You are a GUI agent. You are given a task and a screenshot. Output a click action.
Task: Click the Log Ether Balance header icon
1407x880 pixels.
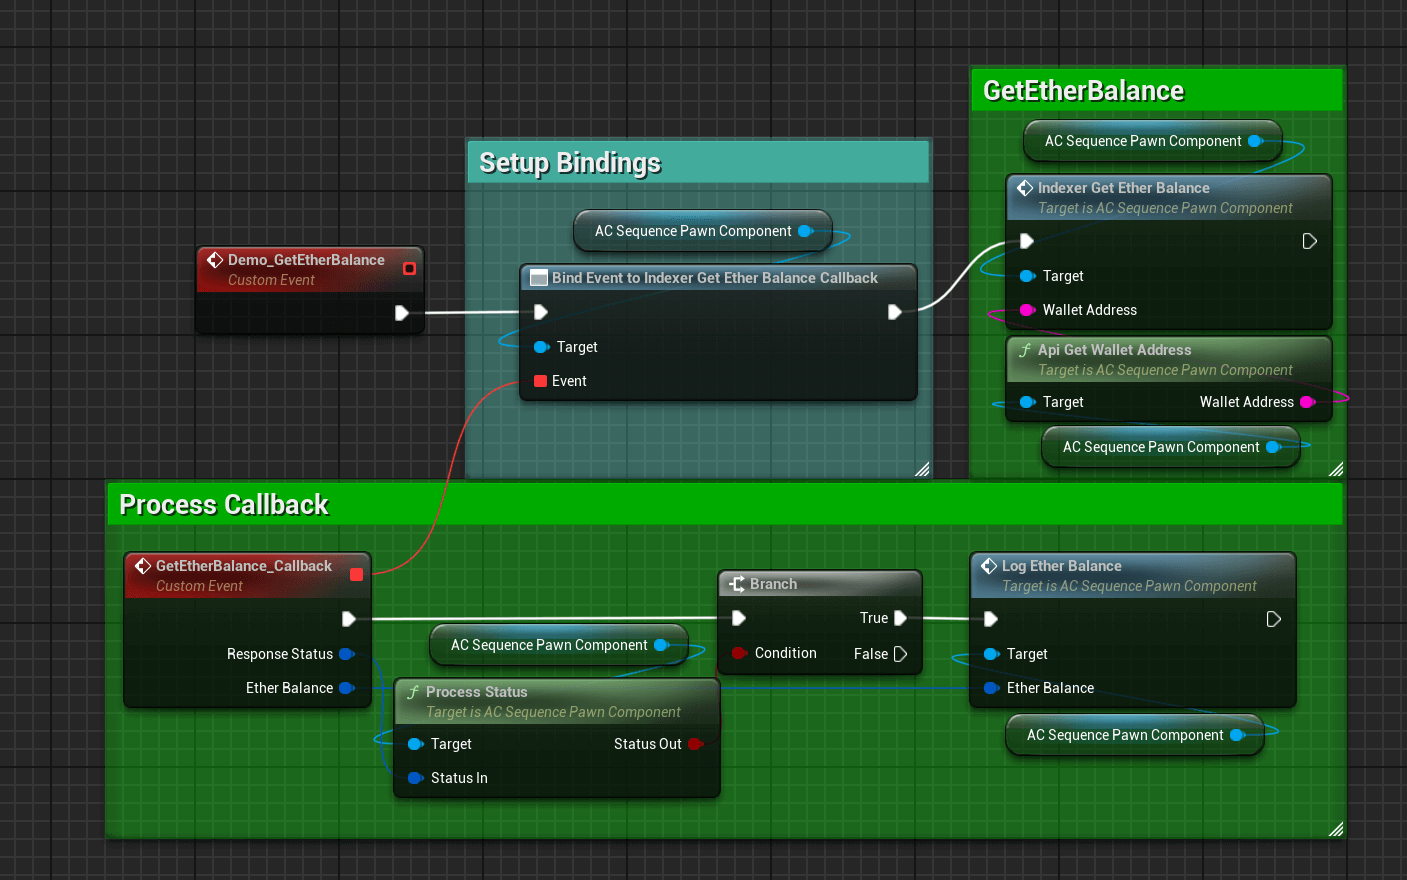tap(989, 566)
